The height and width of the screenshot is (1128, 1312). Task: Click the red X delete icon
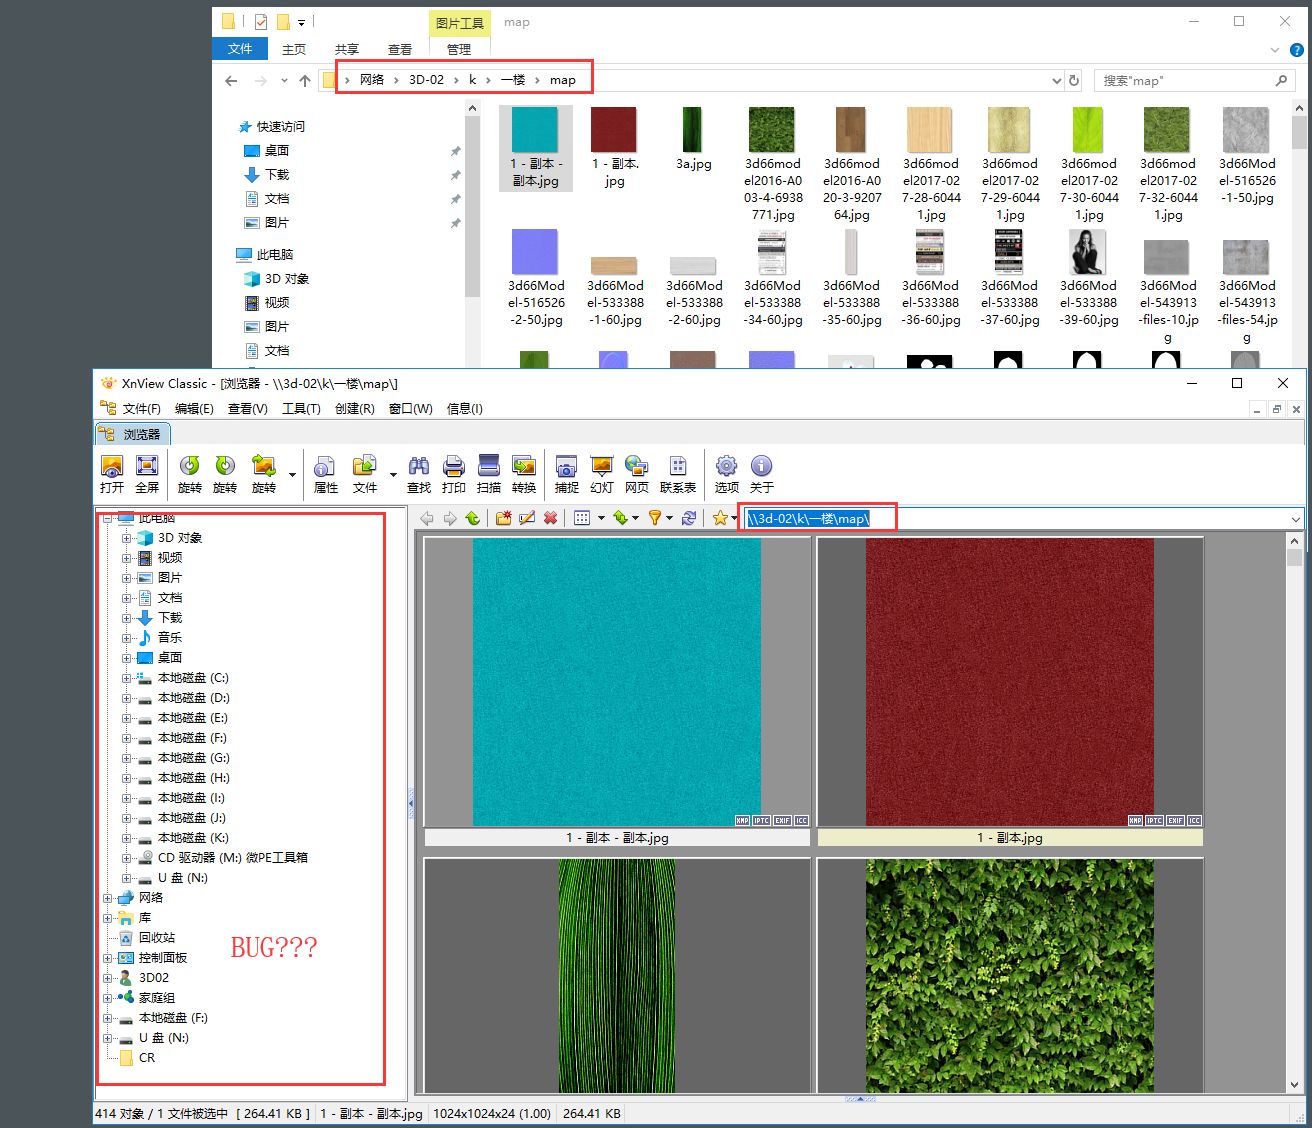(550, 518)
